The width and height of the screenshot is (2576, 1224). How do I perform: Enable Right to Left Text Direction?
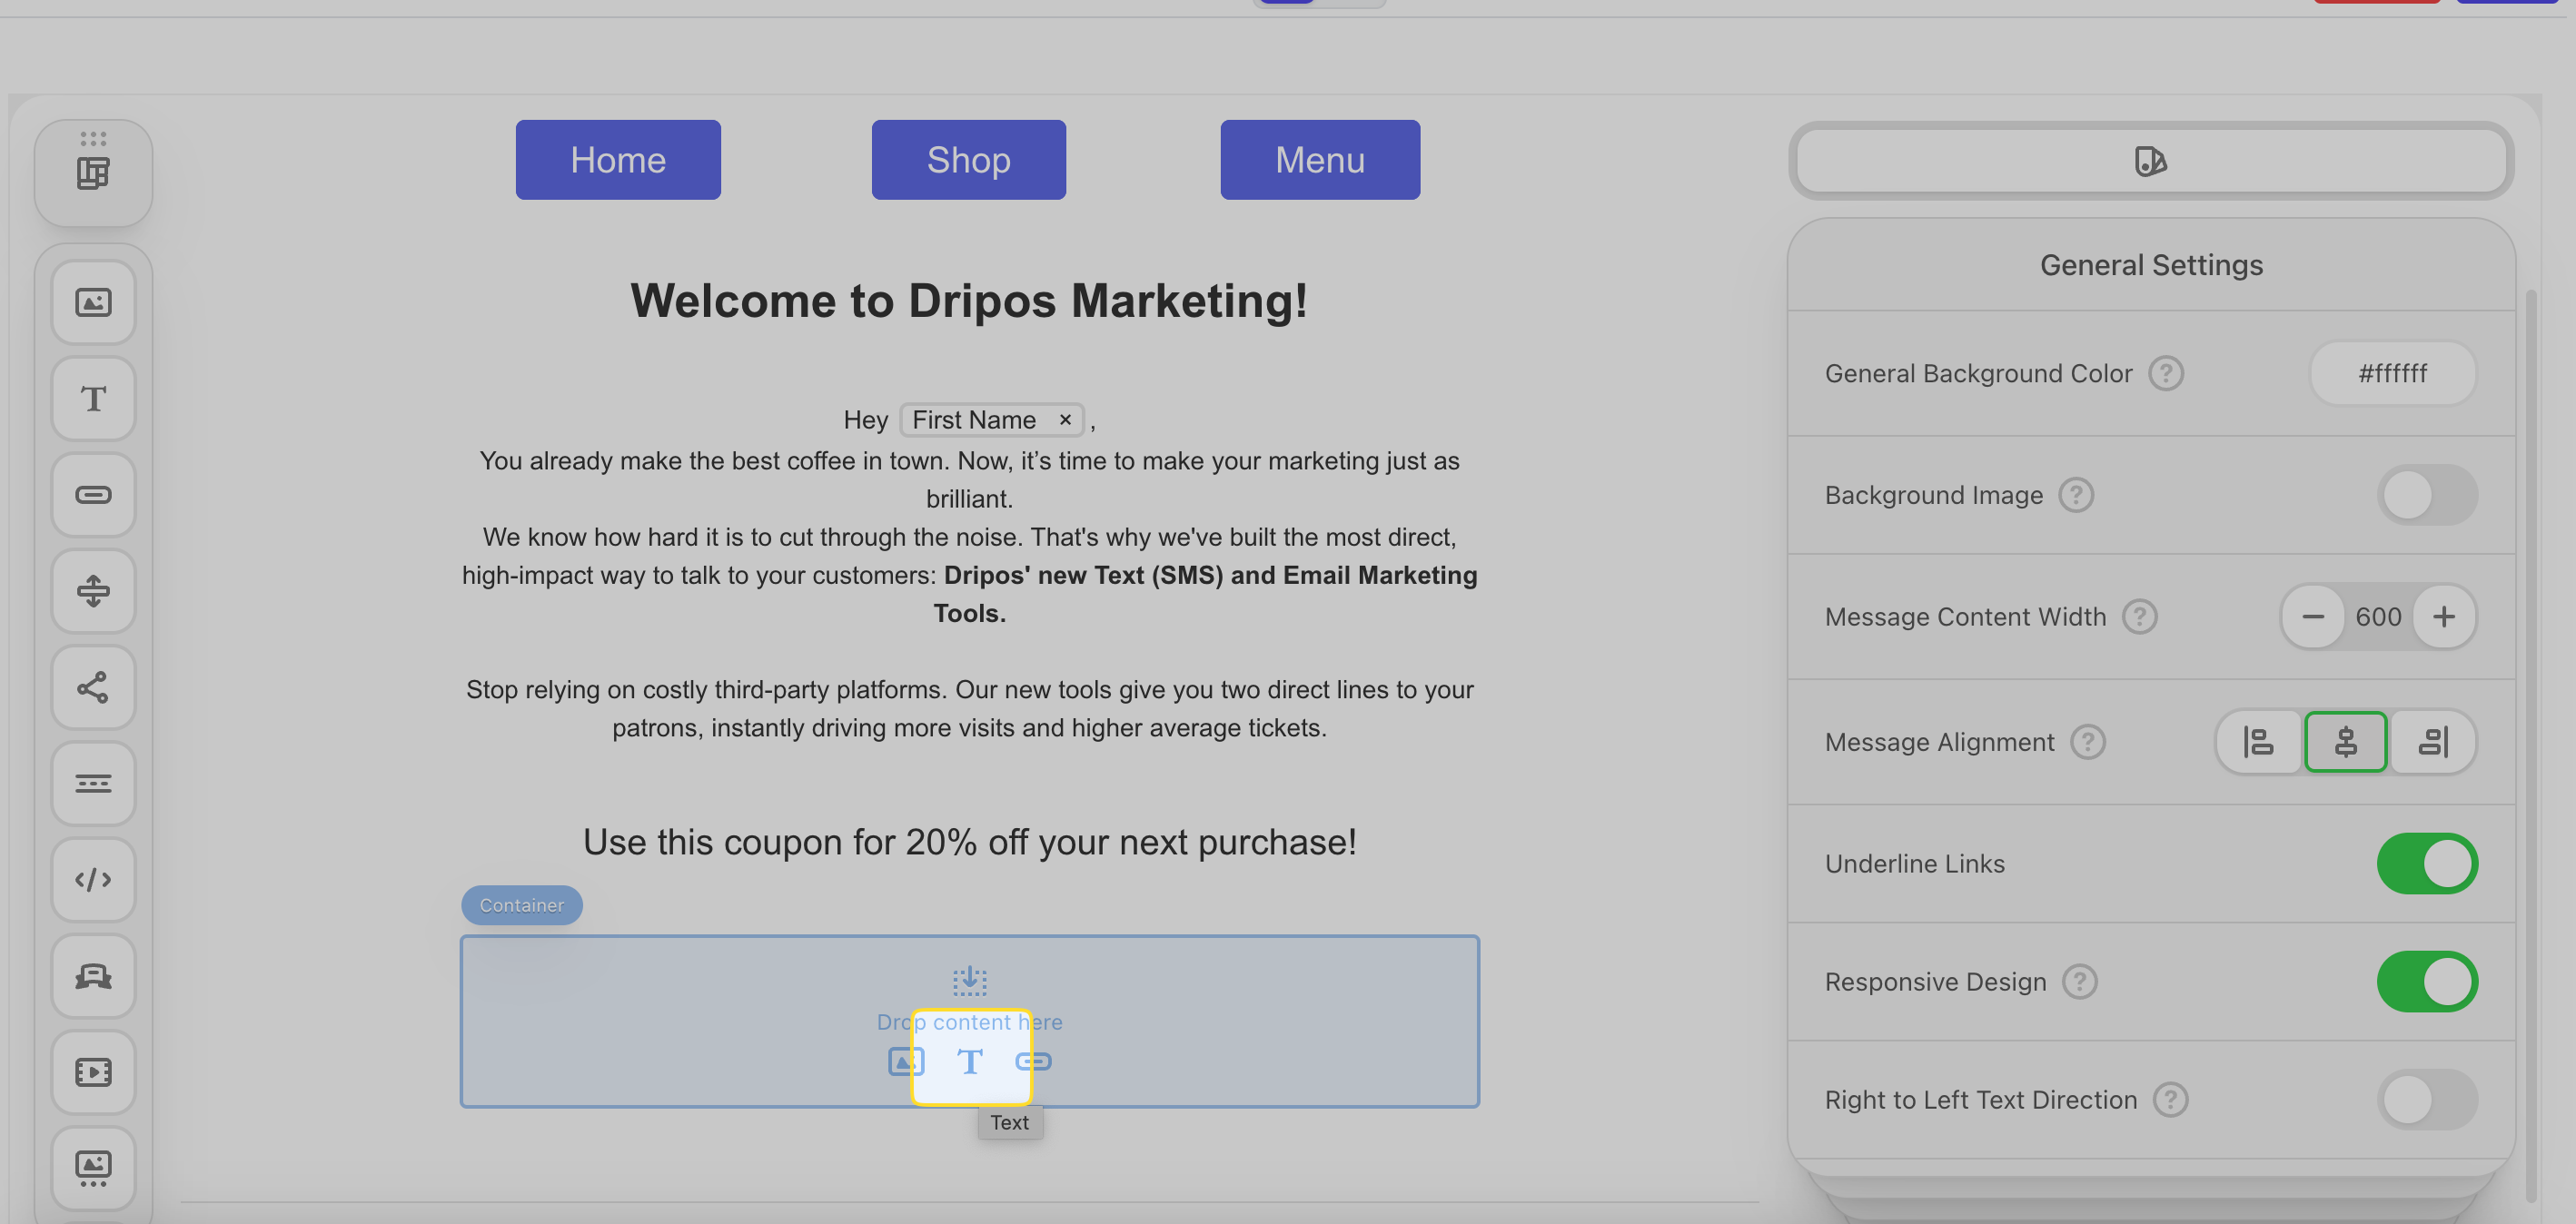[2426, 1100]
